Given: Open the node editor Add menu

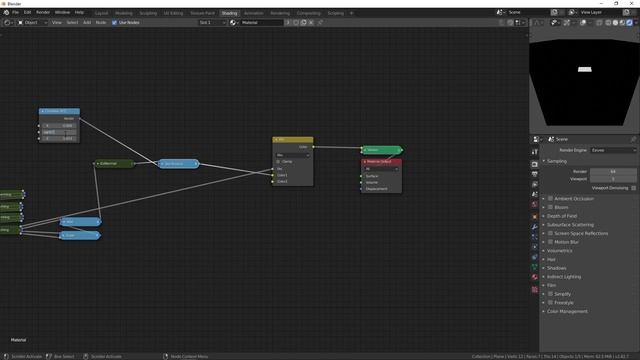Looking at the screenshot, I should click(x=87, y=22).
